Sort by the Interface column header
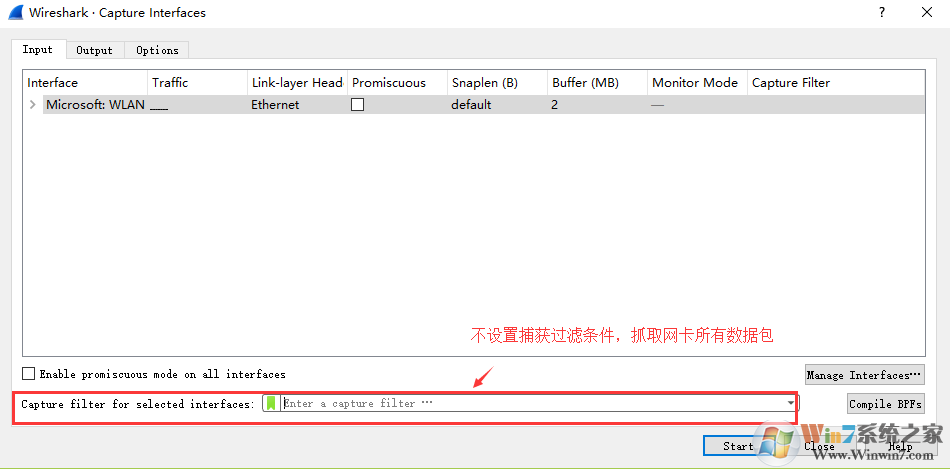Viewport: 950px width, 469px height. pos(85,83)
